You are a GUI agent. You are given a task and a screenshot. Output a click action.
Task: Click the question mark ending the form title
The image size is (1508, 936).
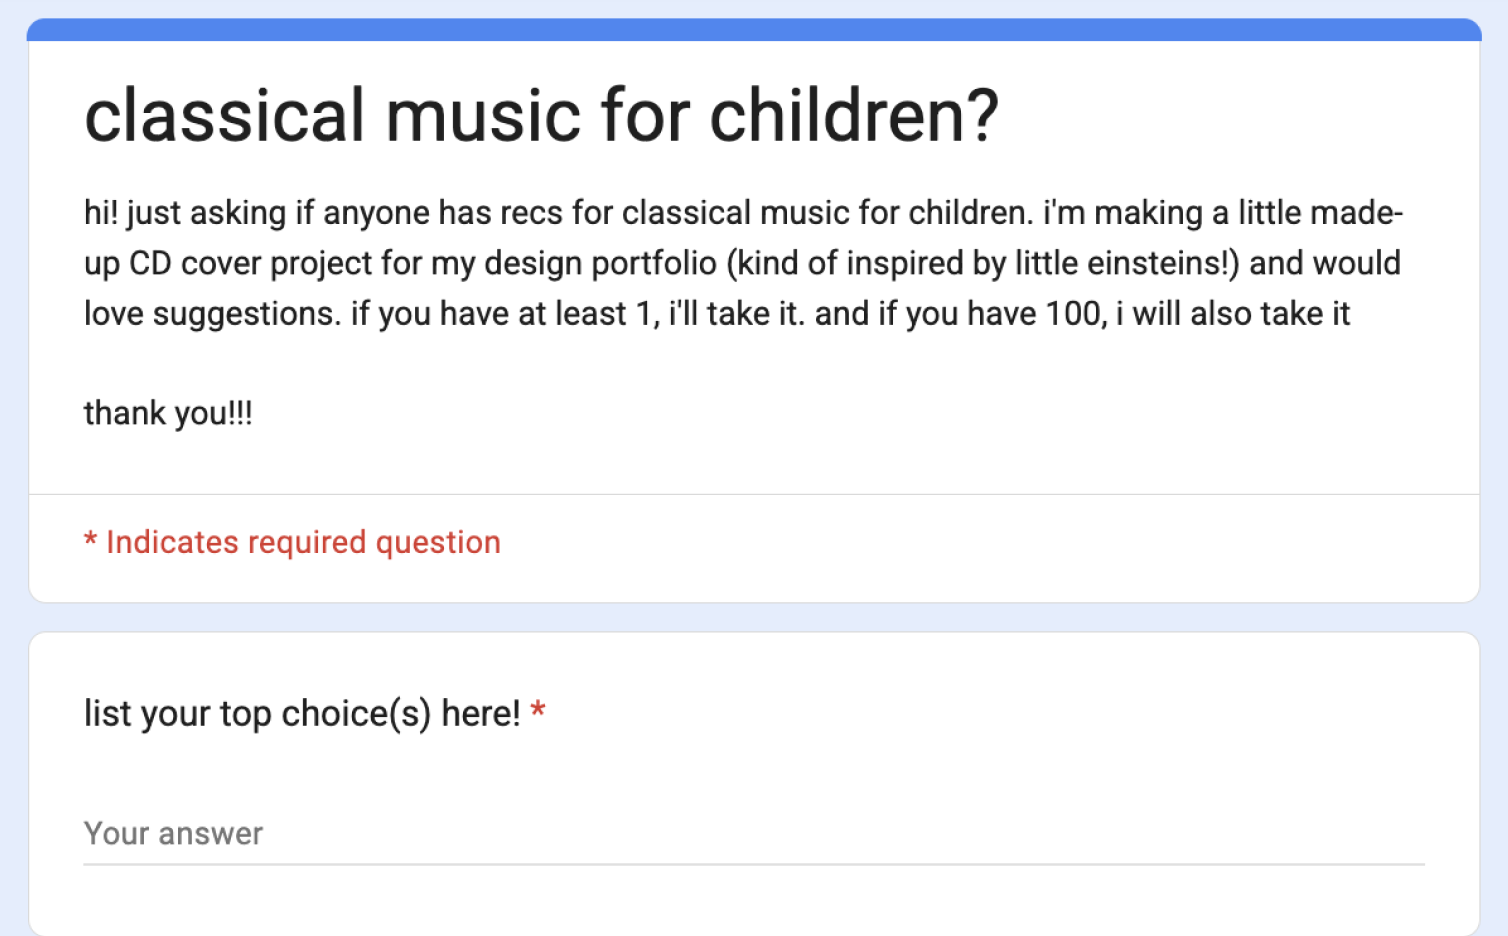pos(980,116)
